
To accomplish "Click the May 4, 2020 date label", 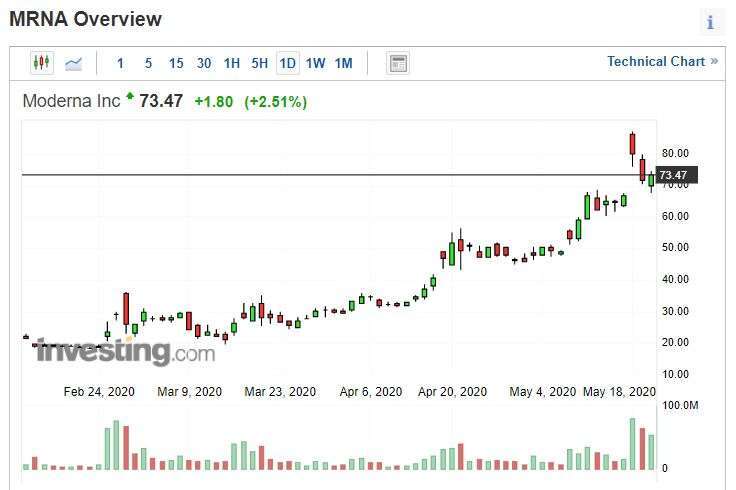I will click(543, 391).
